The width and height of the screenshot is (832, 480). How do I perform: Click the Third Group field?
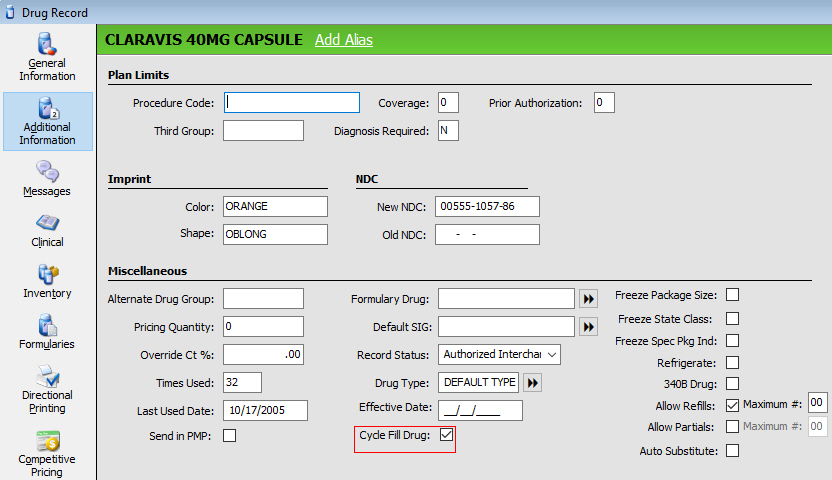click(x=263, y=130)
